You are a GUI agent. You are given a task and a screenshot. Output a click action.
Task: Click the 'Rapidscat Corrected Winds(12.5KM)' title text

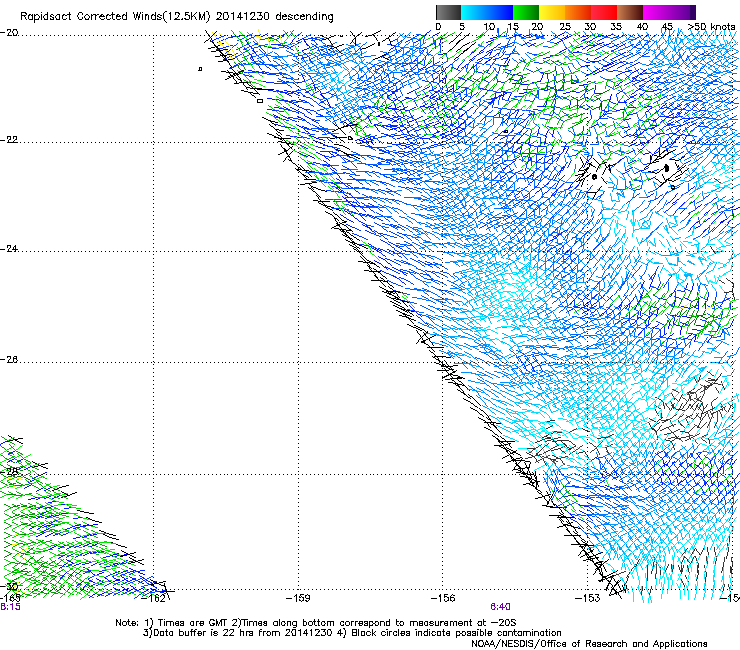coord(115,17)
